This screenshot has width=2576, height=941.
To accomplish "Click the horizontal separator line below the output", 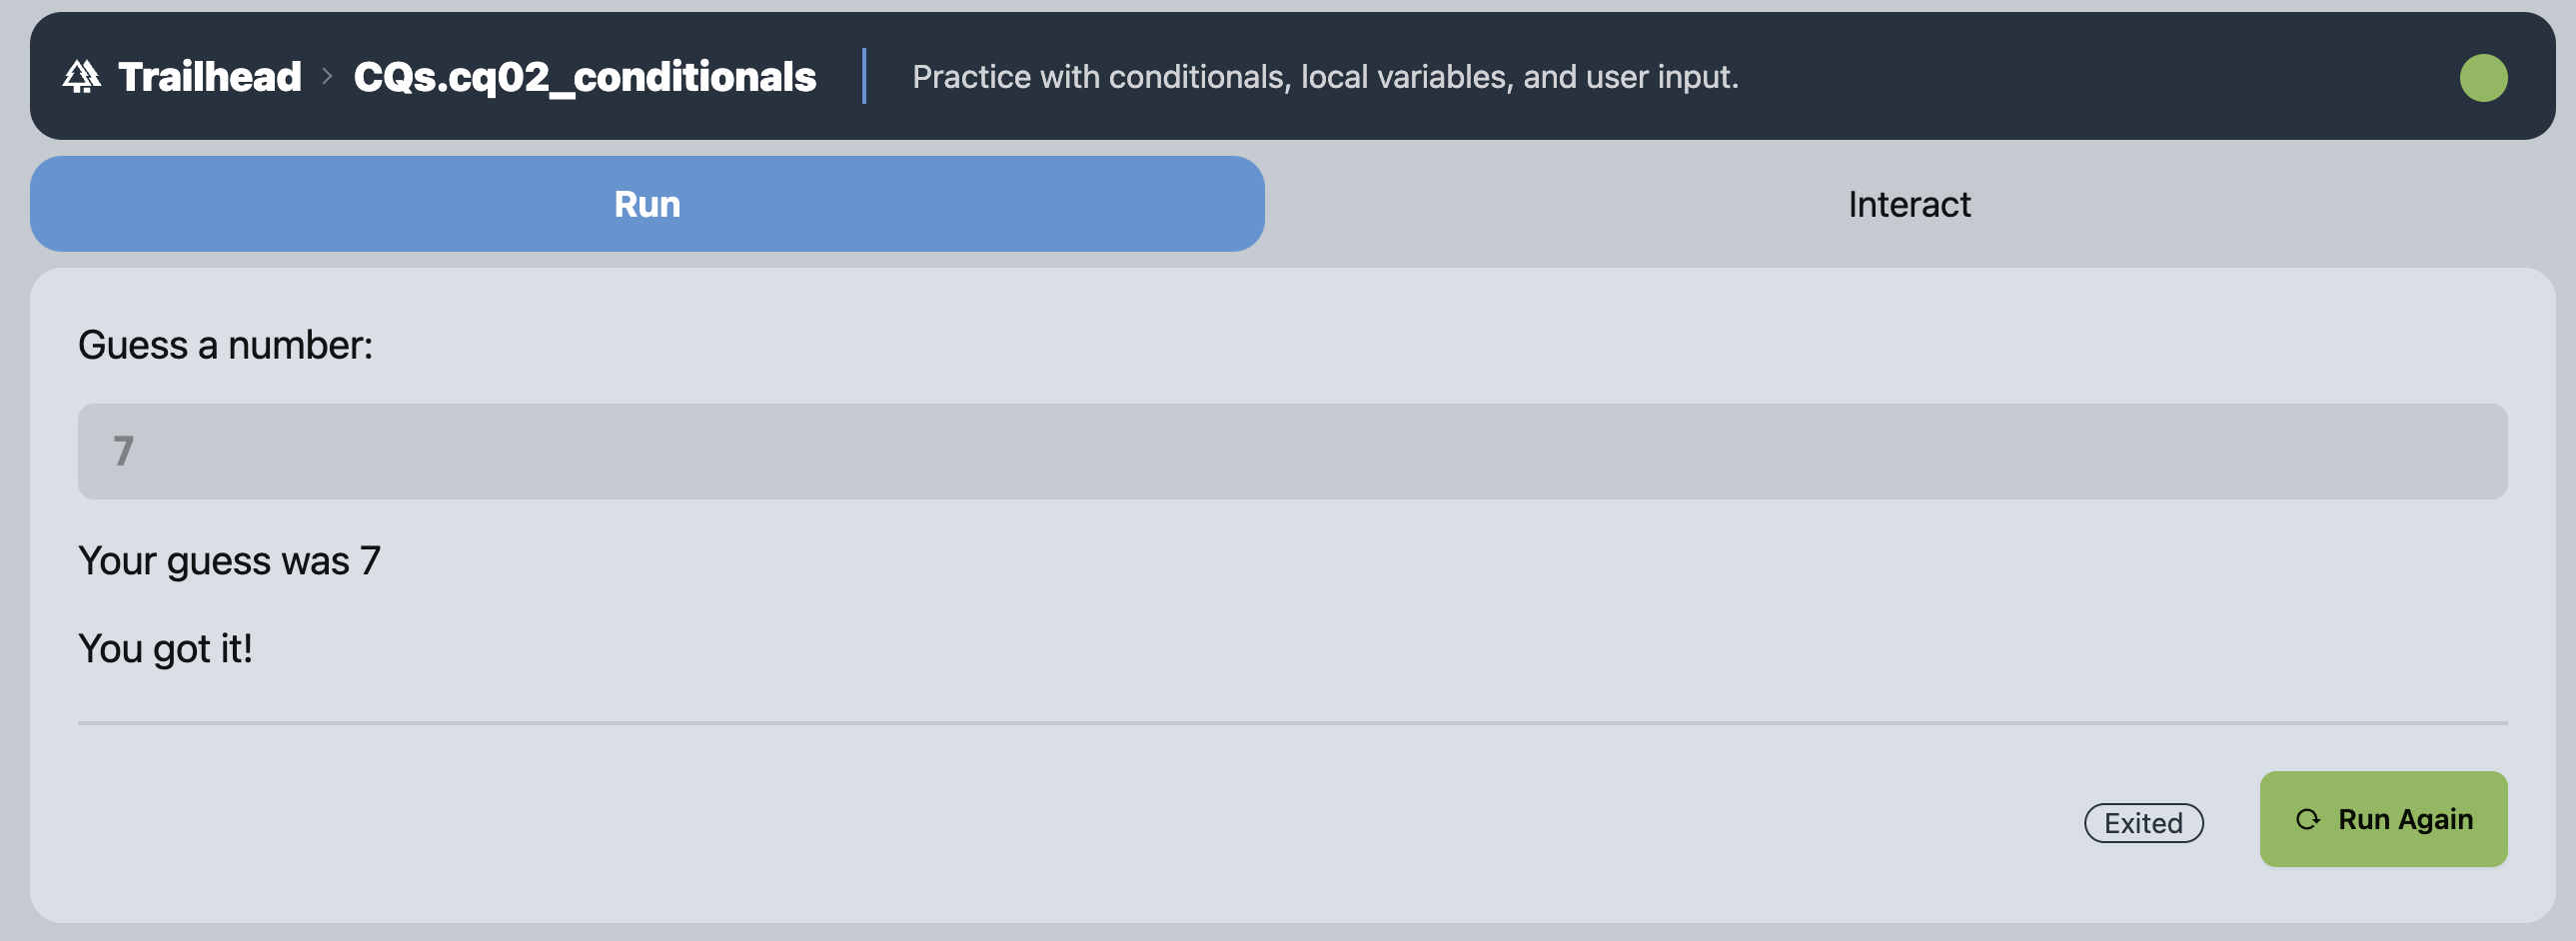I will [x=1291, y=723].
